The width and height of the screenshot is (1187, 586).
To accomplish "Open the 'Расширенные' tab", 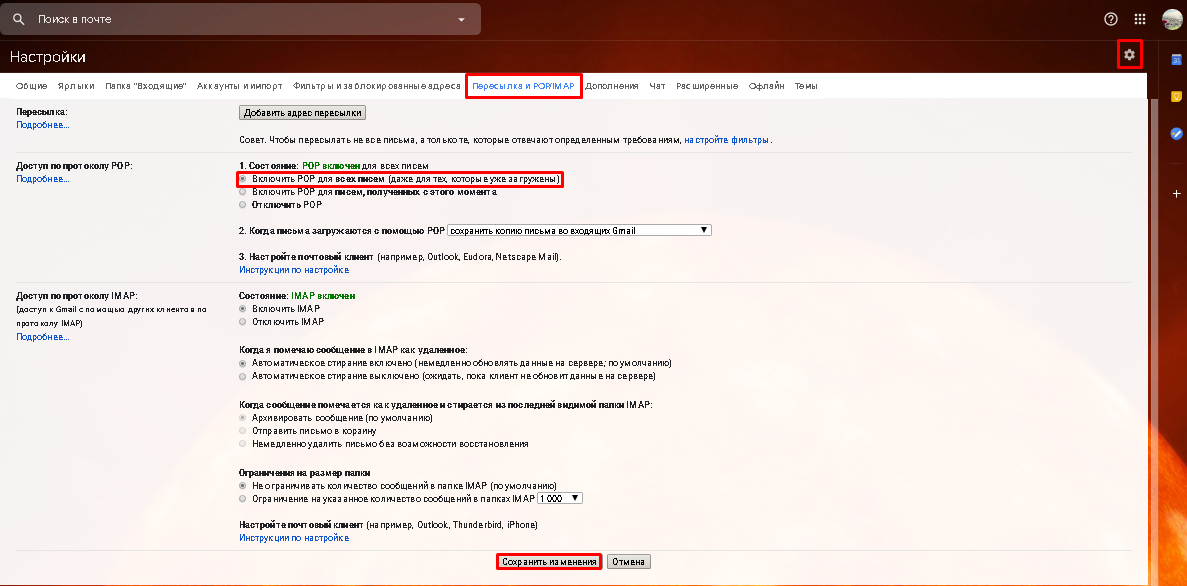I will tap(707, 86).
